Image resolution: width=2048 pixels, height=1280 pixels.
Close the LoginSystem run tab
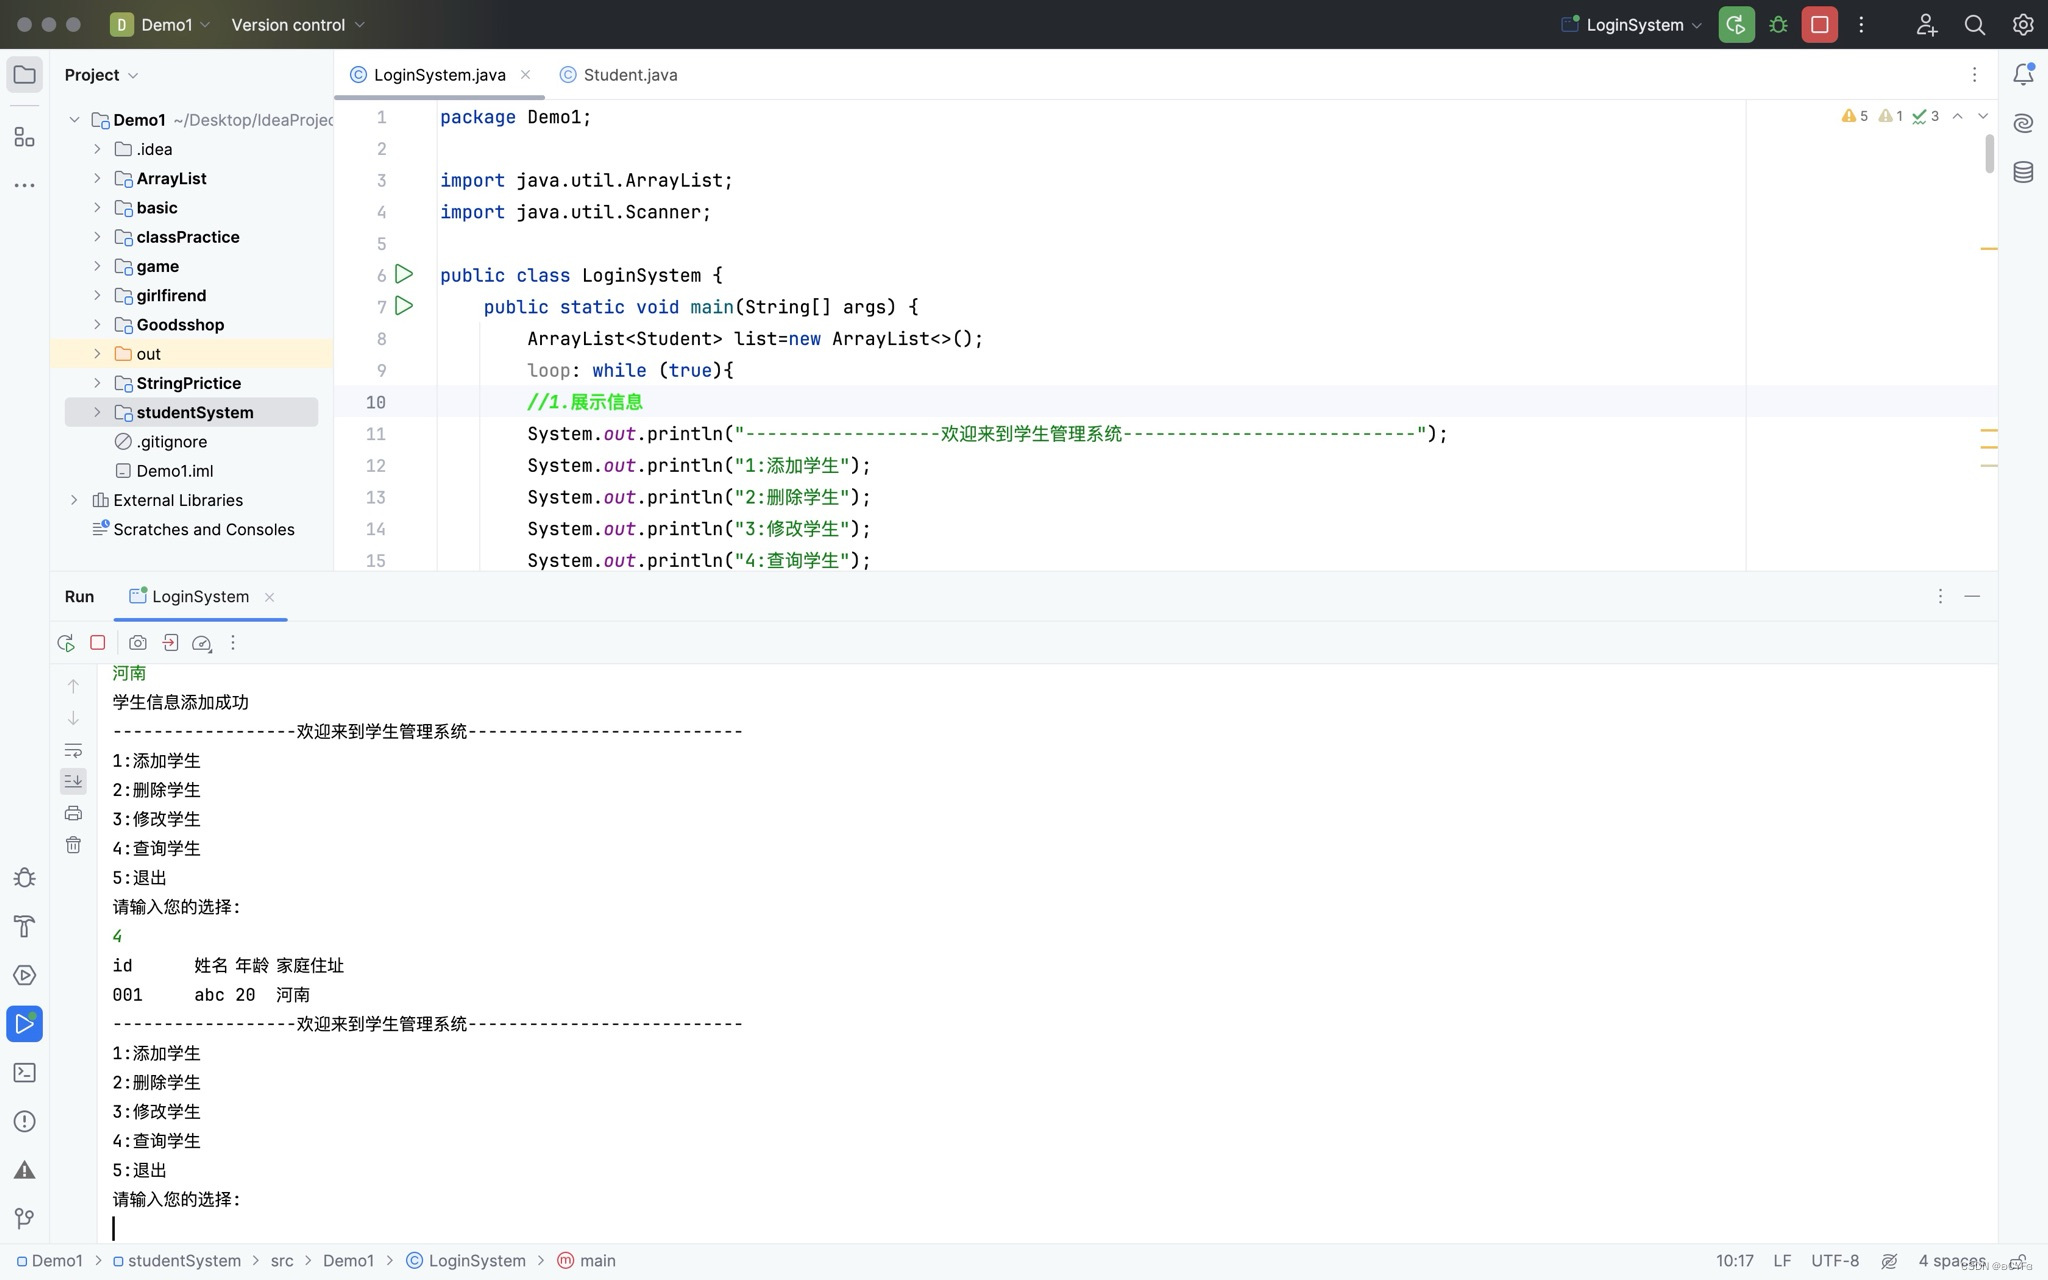click(269, 597)
